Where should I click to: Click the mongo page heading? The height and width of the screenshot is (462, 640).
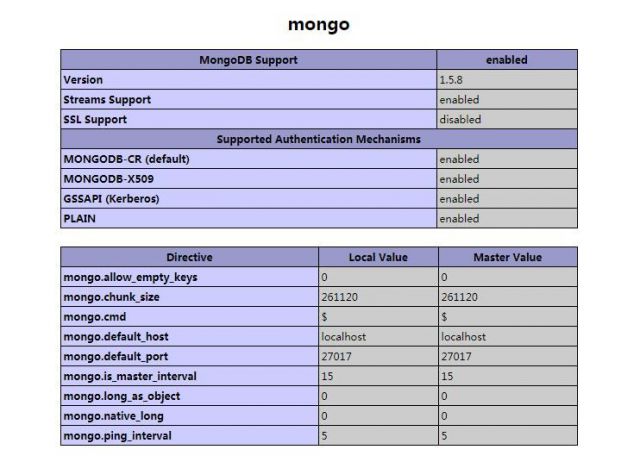[x=319, y=24]
